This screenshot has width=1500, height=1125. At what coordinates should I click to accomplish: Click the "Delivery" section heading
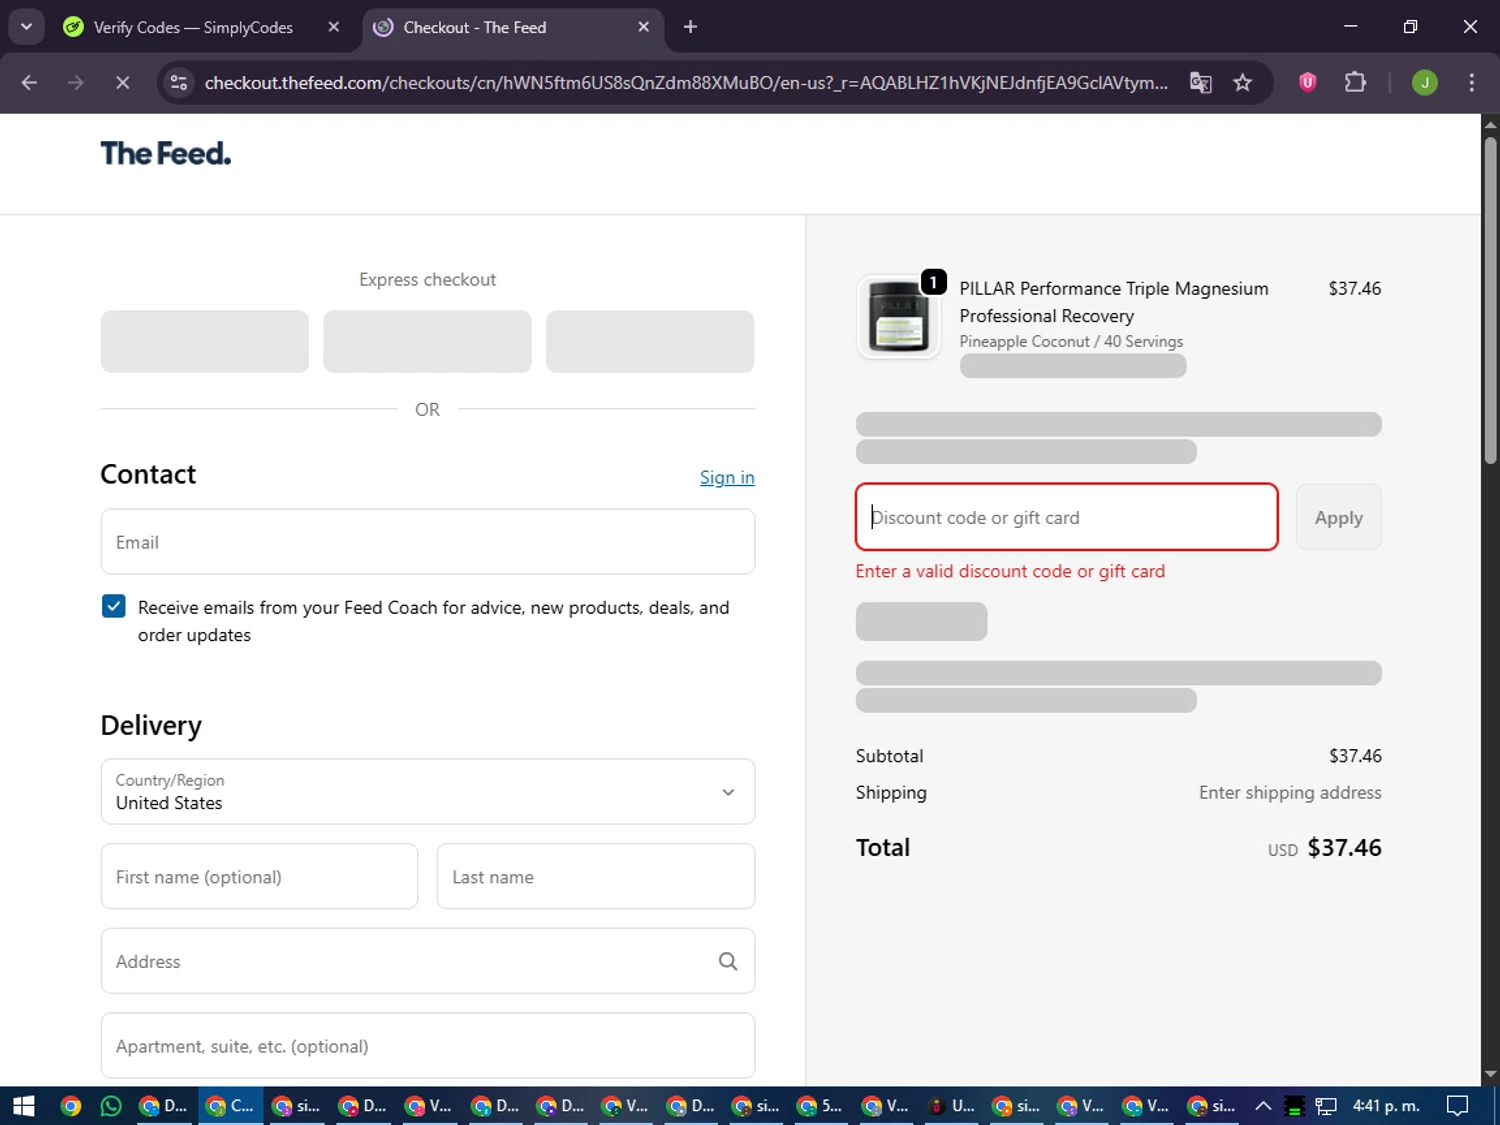[x=151, y=725]
